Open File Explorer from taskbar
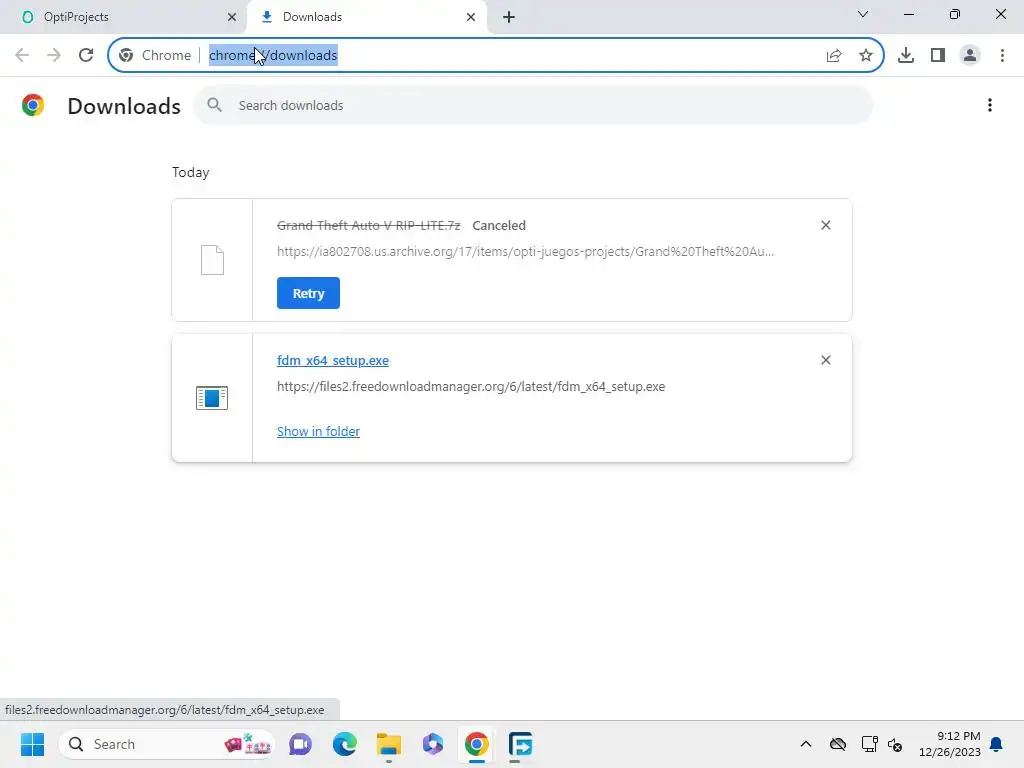 coord(389,744)
